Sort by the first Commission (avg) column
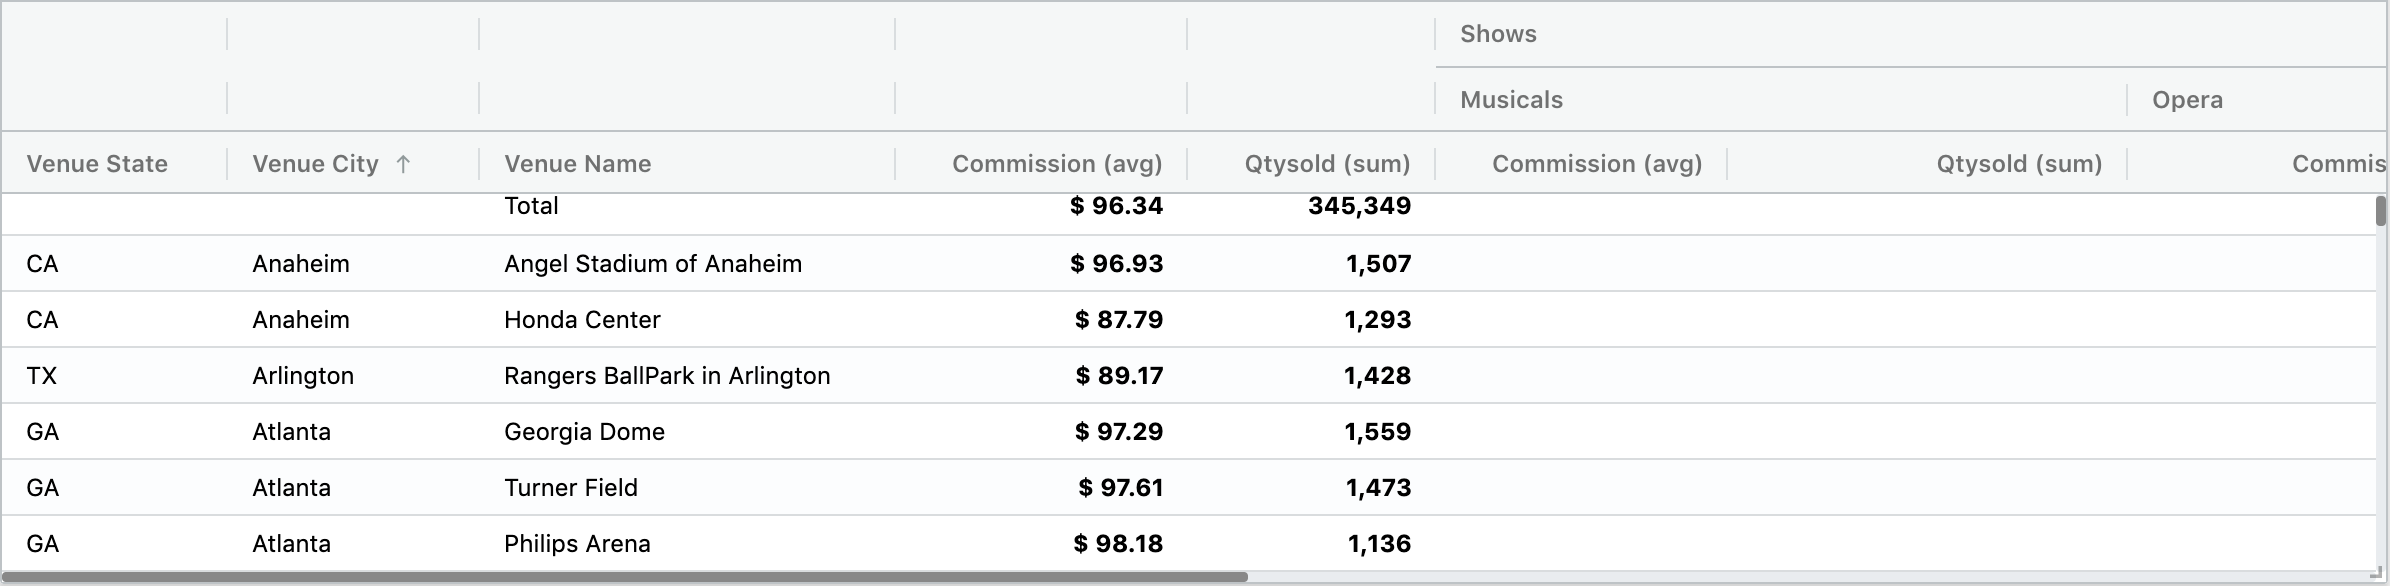Viewport: 2390px width, 586px height. [1056, 164]
